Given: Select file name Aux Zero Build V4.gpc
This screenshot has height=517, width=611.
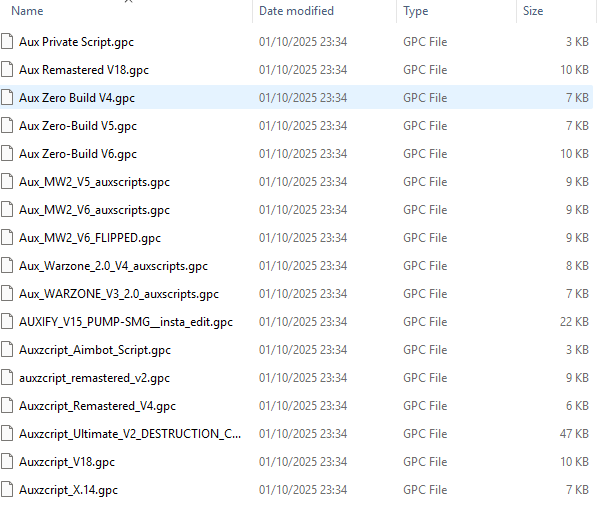Looking at the screenshot, I should [77, 98].
